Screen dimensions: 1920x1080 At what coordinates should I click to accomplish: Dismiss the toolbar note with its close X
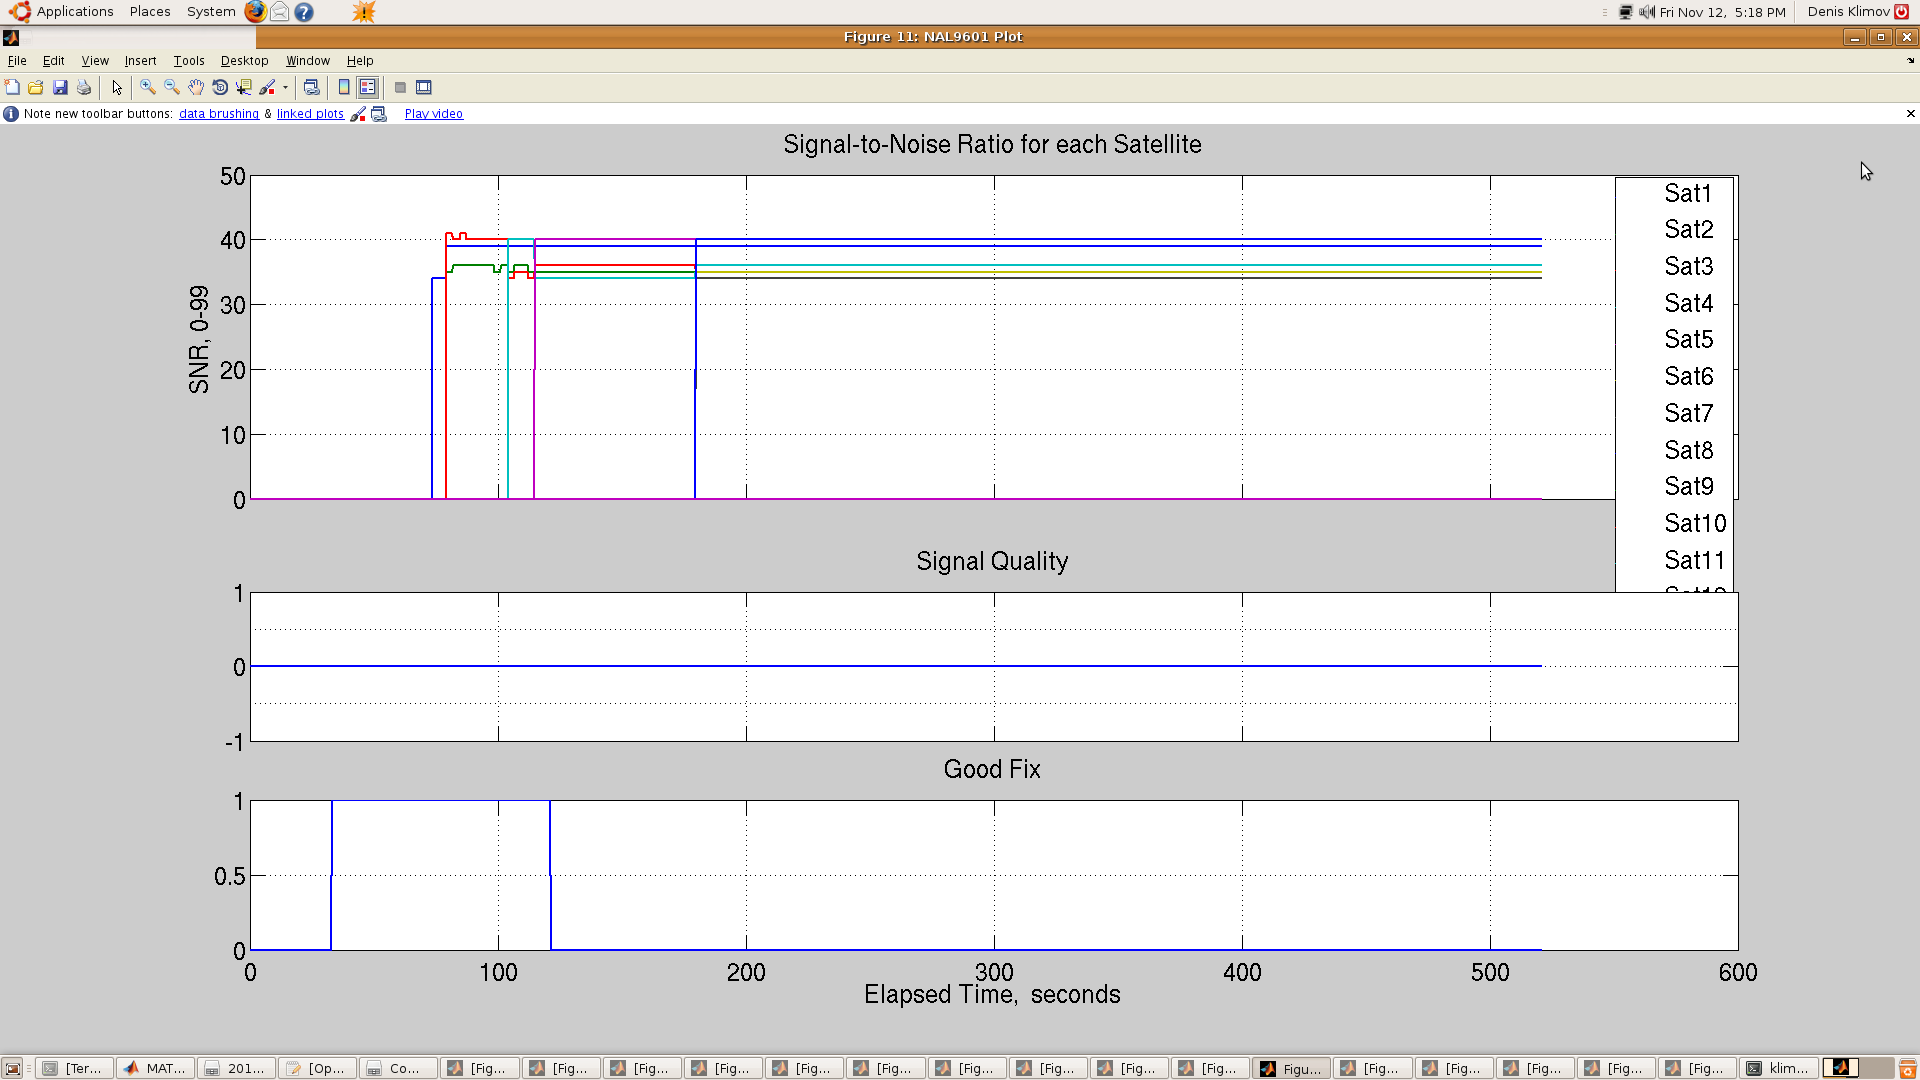[1911, 114]
